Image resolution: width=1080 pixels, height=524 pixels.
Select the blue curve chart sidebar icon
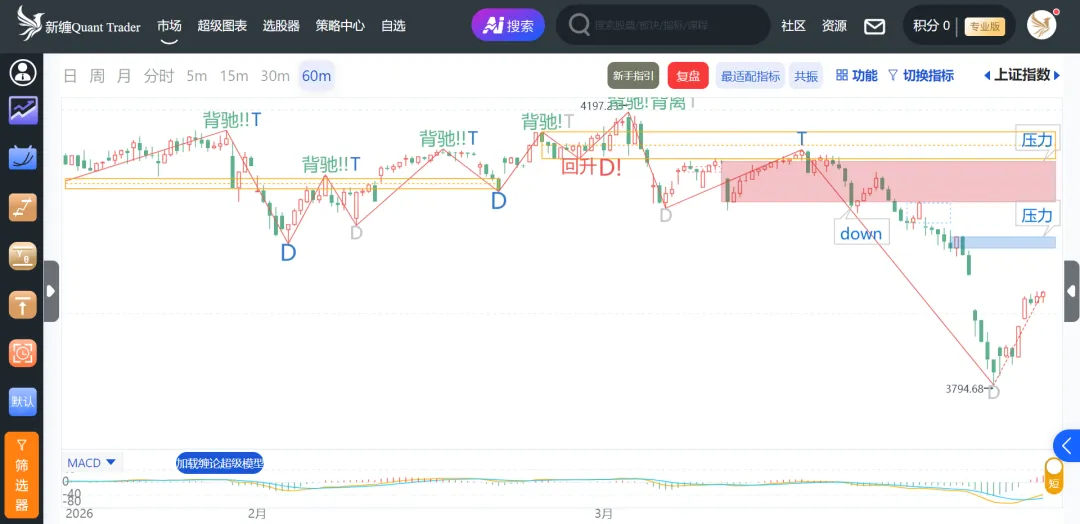tap(23, 158)
